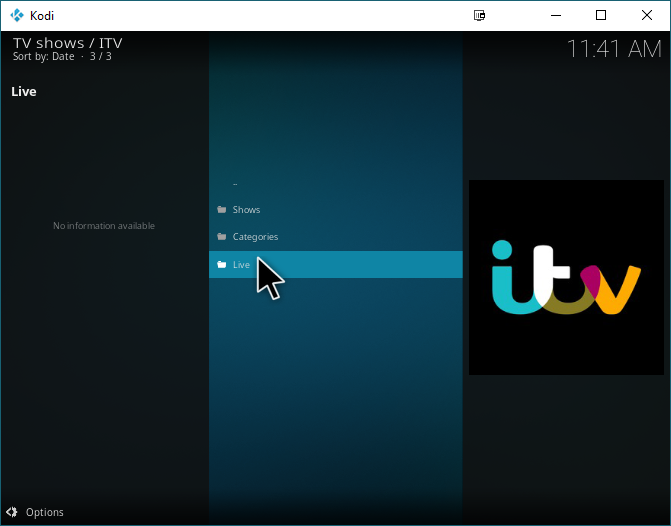Viewport: 671px width, 526px height.
Task: Click the Kodi logo in title bar
Action: point(17,15)
